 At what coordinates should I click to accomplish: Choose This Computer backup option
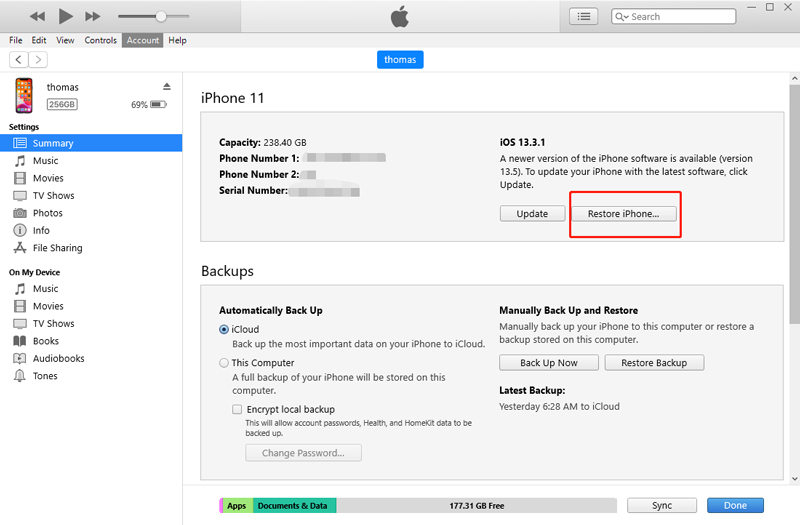coord(224,363)
